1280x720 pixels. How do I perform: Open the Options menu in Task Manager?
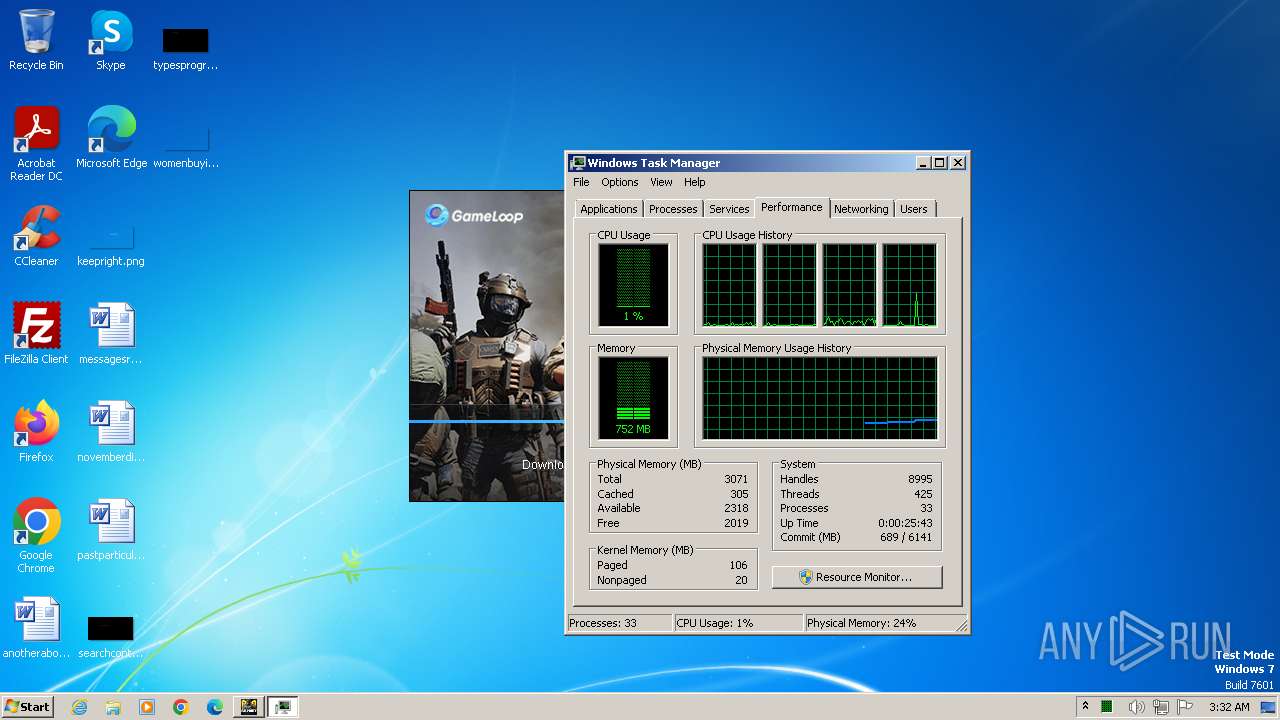[620, 183]
